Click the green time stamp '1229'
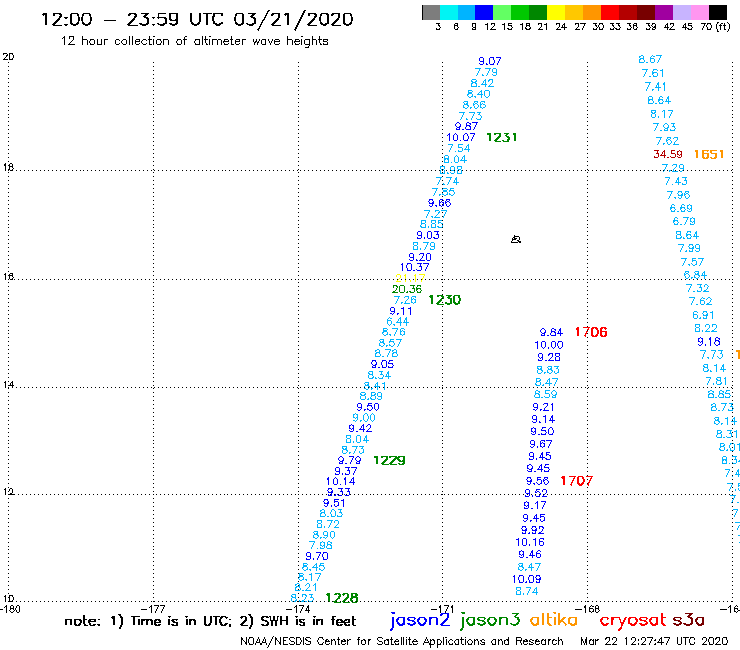Viewport: 740px width, 650px height. click(x=389, y=460)
